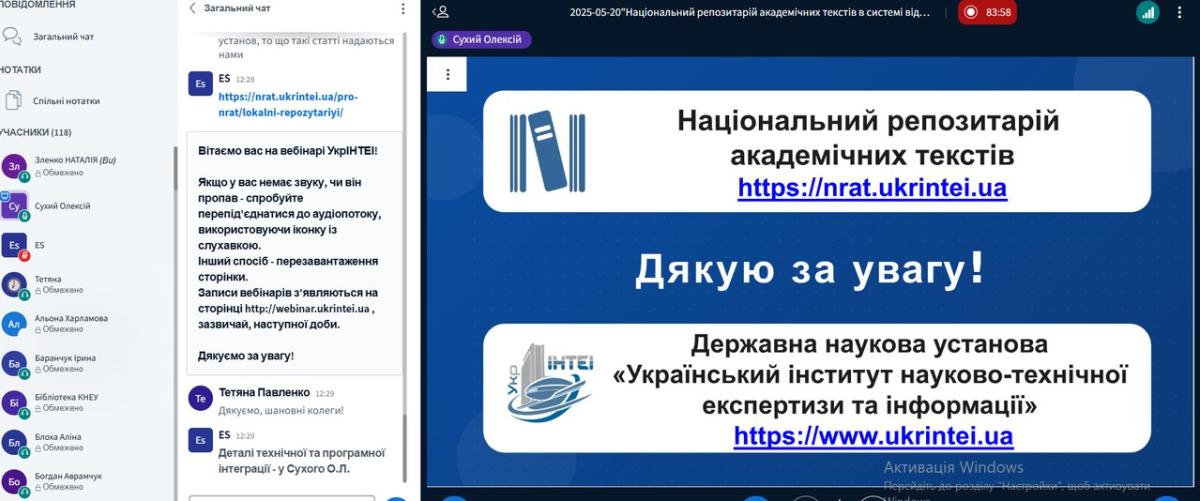Viewport: 1200px width, 501px height.
Task: Open shared notes document icon
Action: click(13, 101)
